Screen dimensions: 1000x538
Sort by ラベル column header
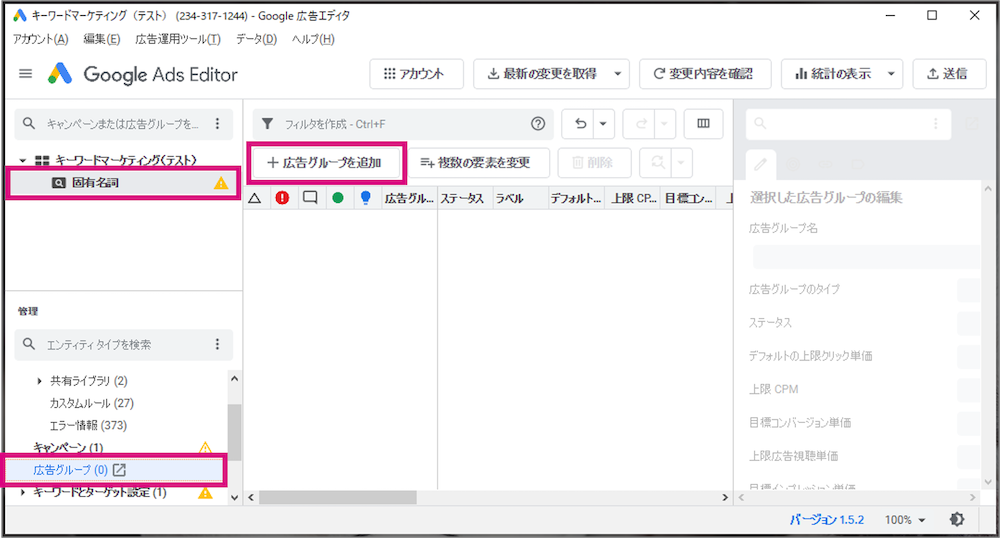[521, 198]
